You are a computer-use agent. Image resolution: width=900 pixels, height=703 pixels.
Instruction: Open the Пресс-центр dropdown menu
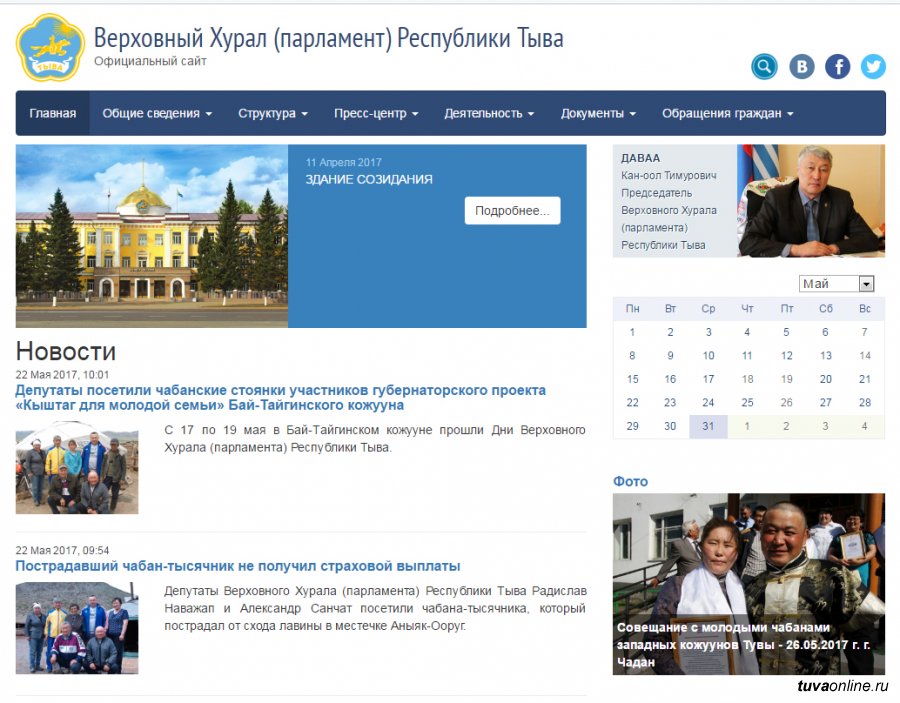point(376,113)
